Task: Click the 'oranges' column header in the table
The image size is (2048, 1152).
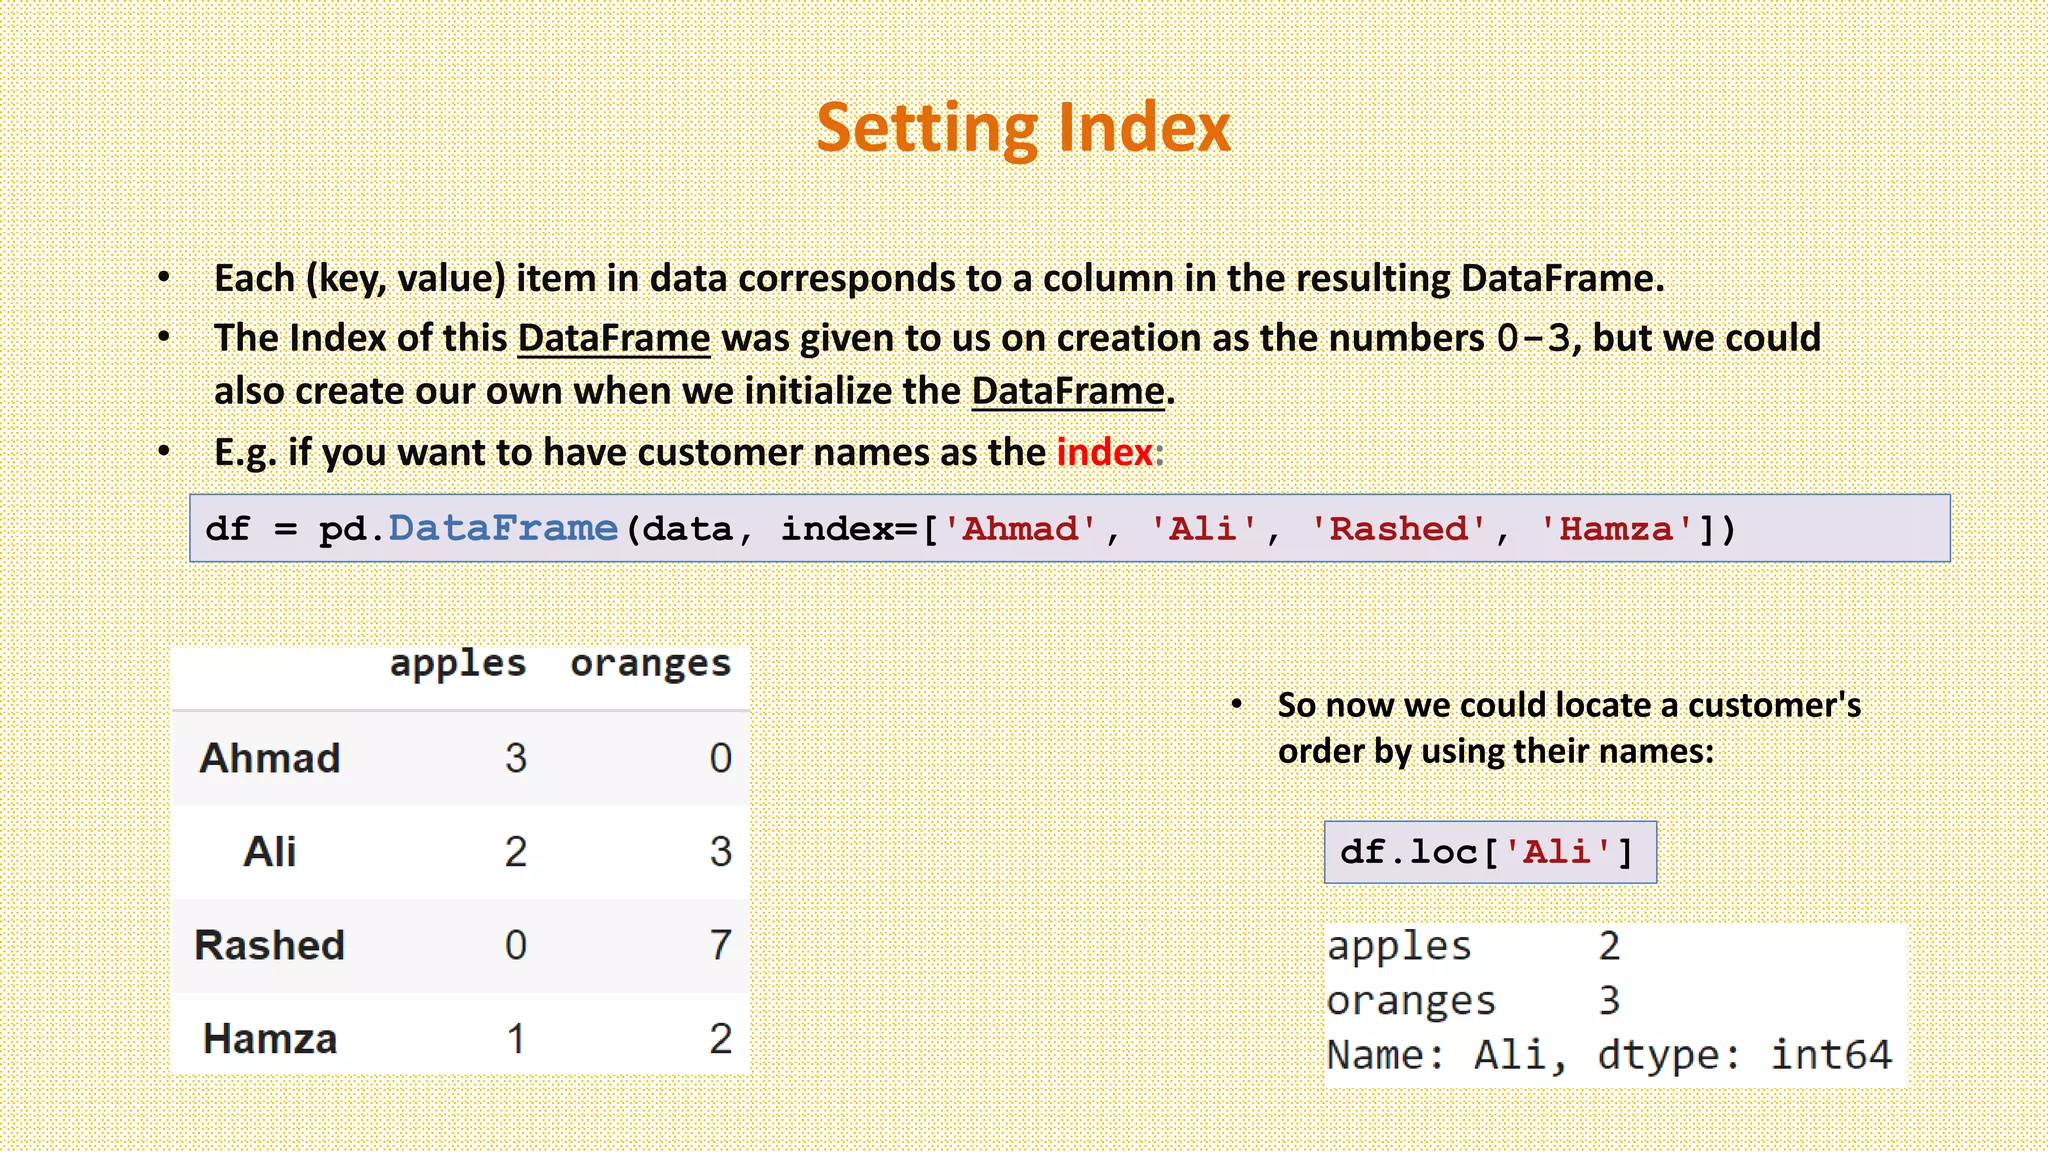Action: [651, 664]
